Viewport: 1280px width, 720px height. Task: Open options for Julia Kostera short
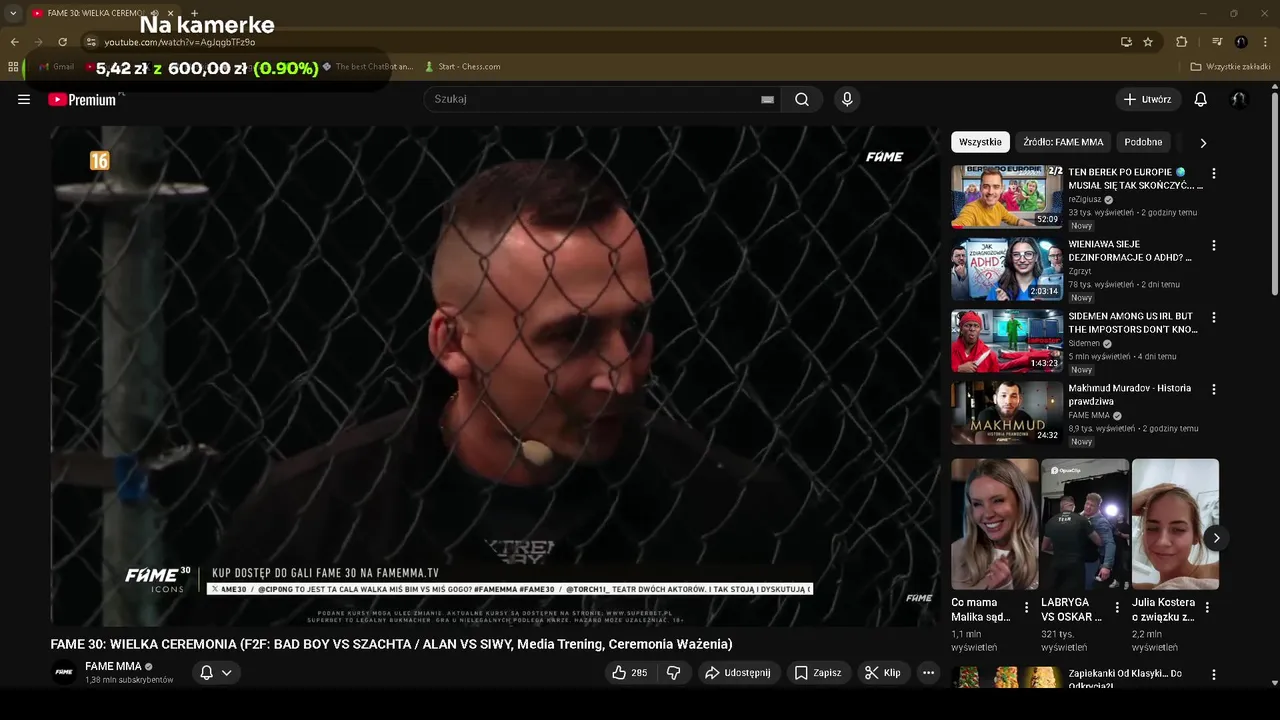(1207, 607)
